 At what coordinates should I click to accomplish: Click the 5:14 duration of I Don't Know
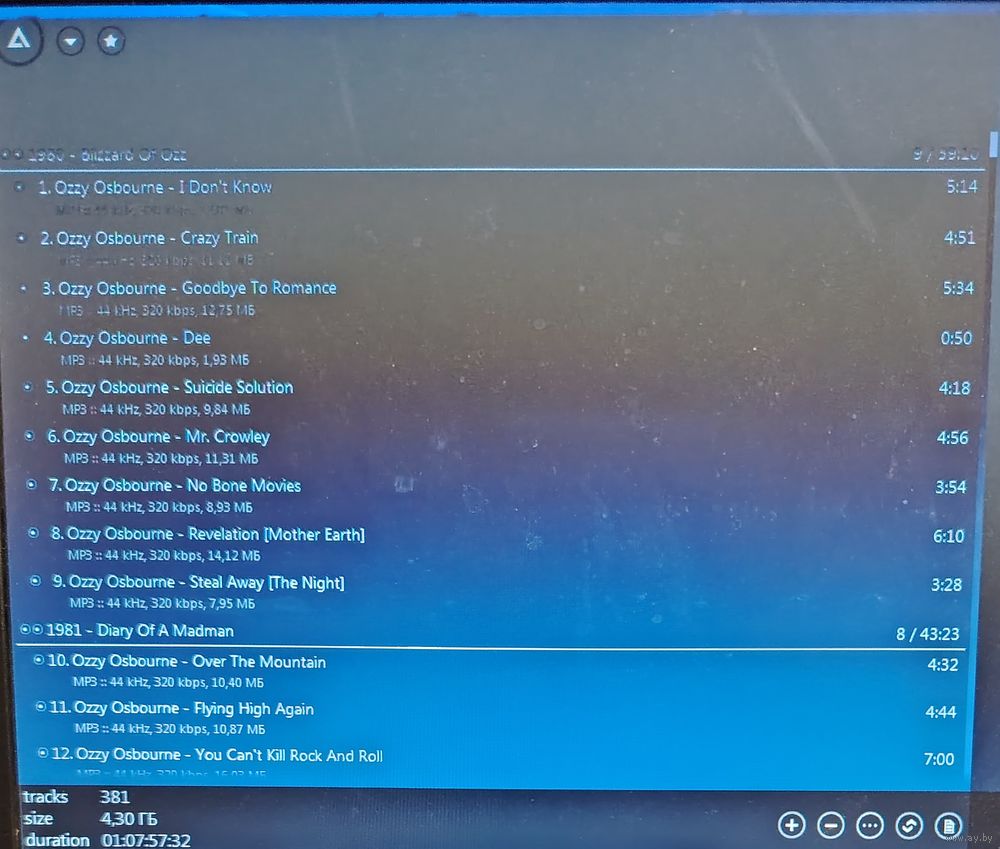(962, 186)
